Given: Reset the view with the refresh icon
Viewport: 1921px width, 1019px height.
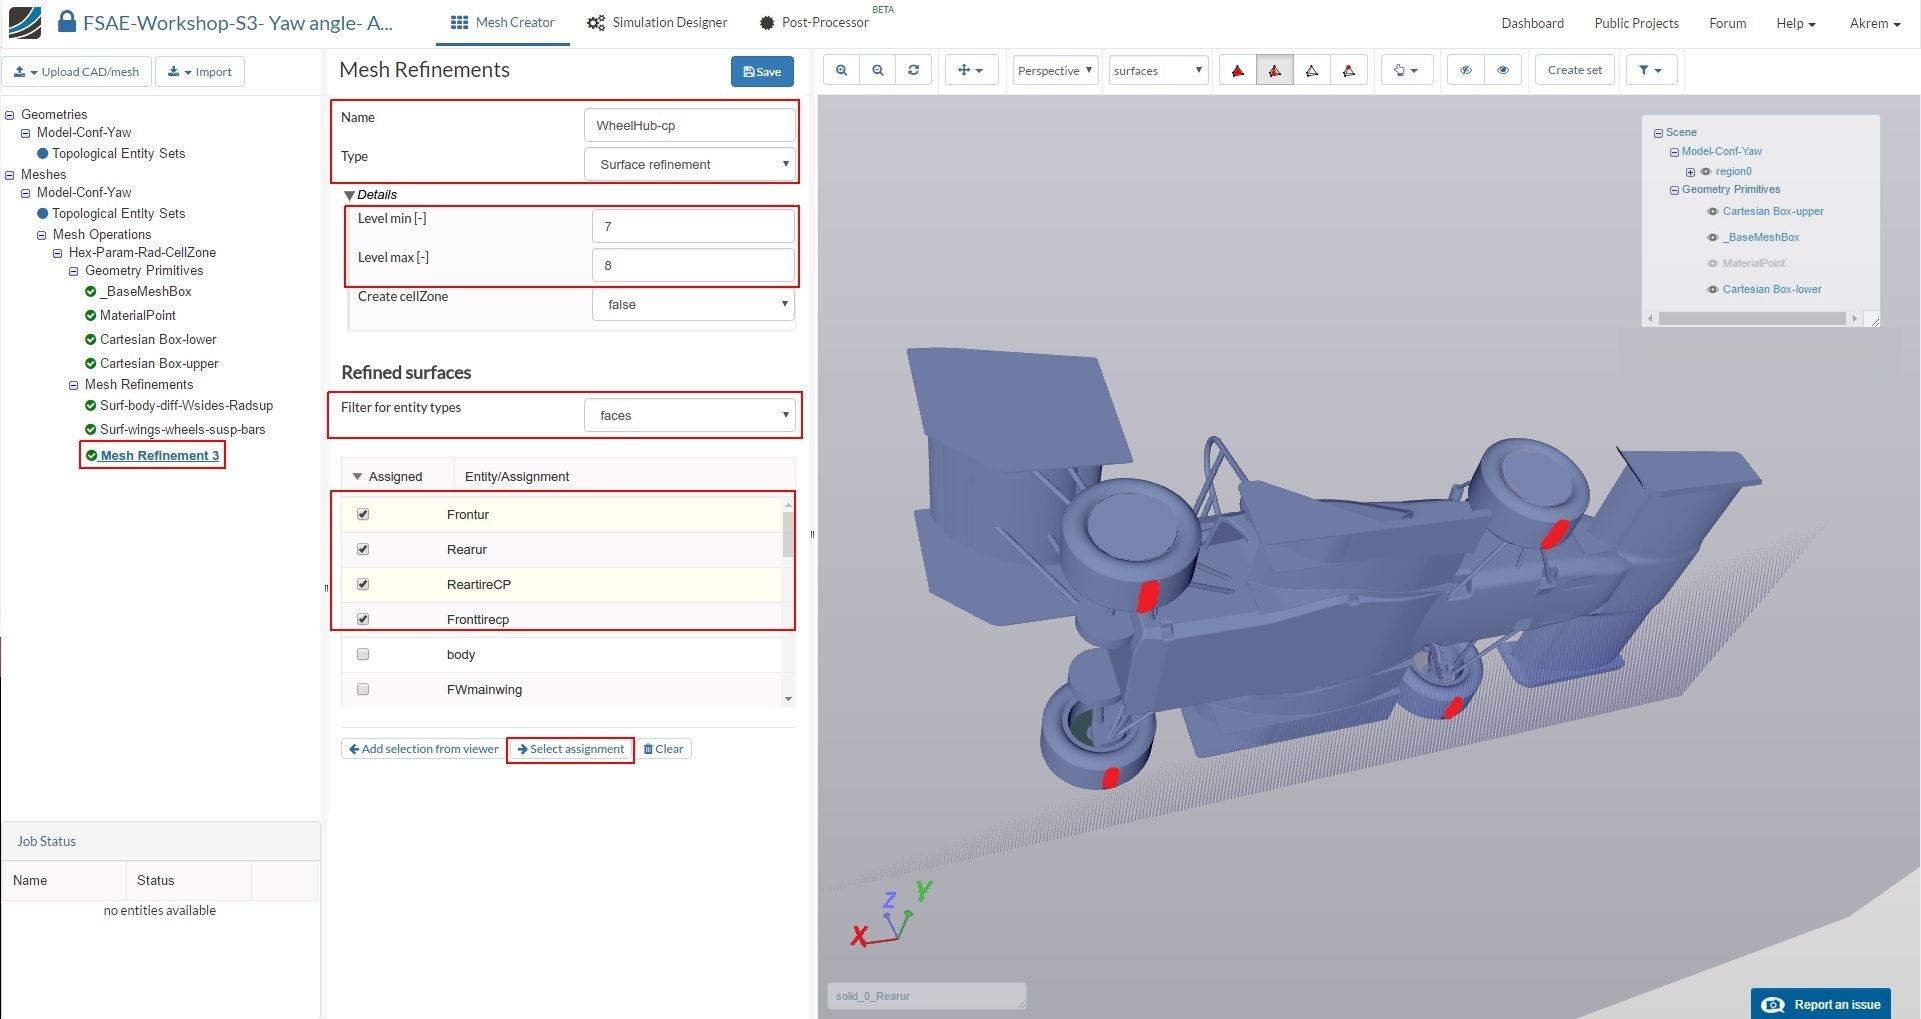Looking at the screenshot, I should tap(914, 70).
